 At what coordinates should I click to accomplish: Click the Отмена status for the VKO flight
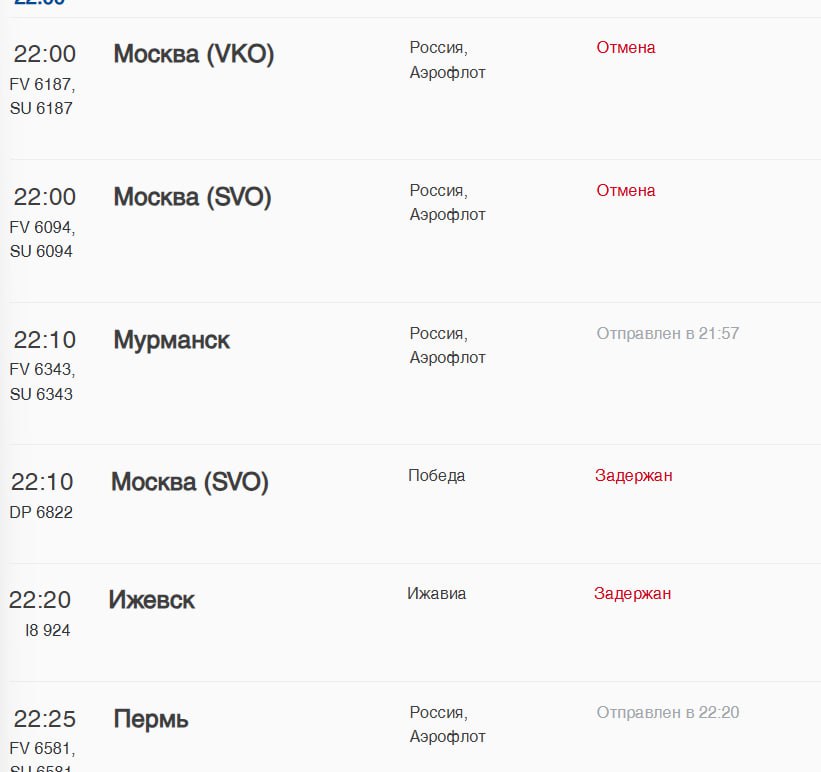coord(626,48)
